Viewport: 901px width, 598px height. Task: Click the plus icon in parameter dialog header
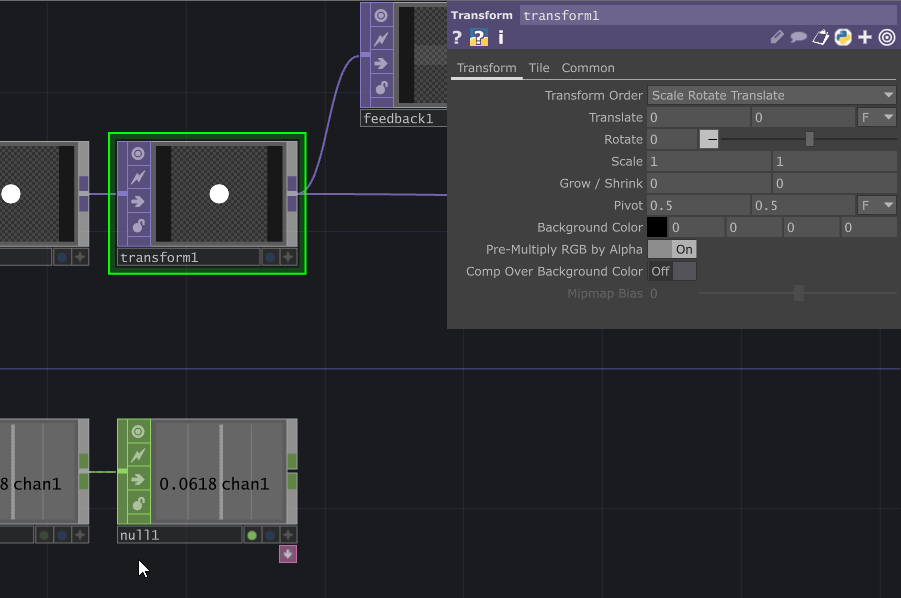pos(864,37)
